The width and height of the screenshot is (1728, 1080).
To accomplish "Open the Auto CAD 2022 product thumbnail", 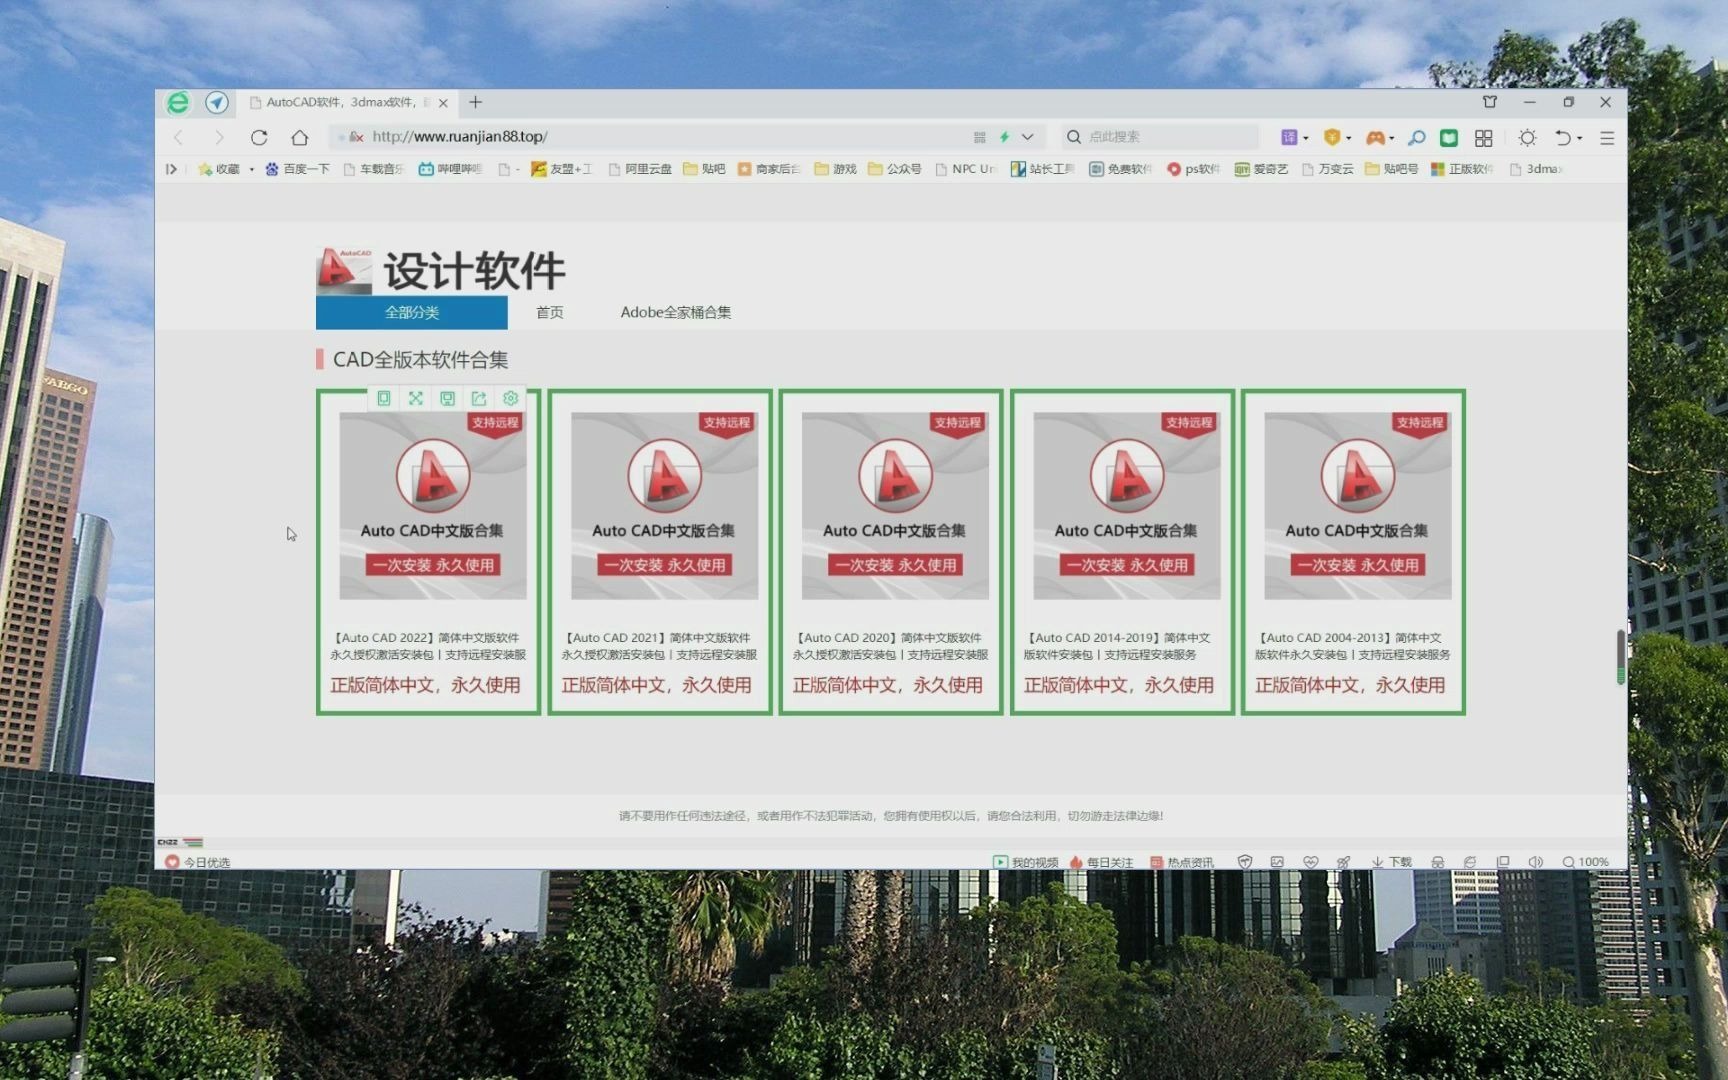I will click(433, 506).
